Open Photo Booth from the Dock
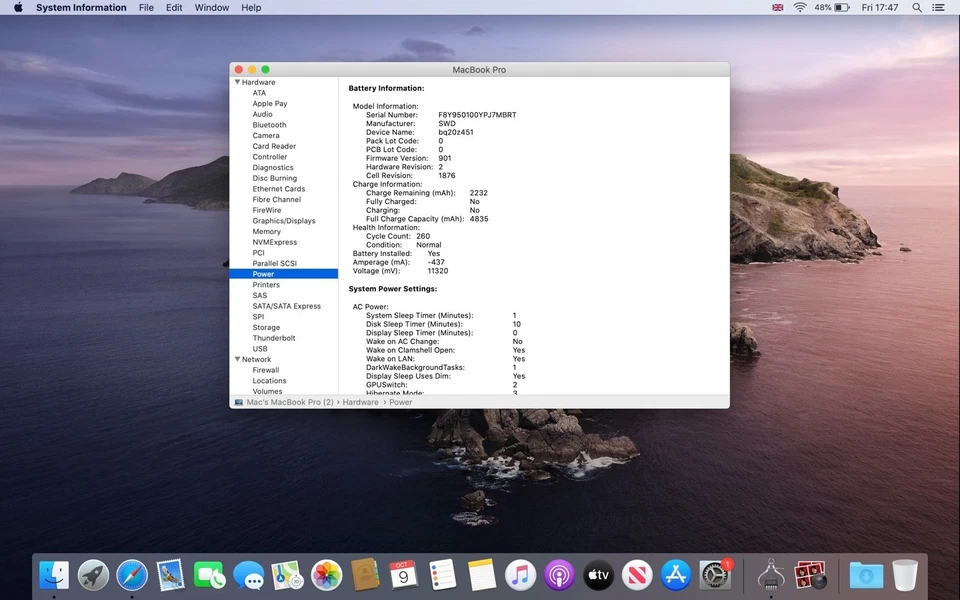This screenshot has width=960, height=600. pos(810,576)
